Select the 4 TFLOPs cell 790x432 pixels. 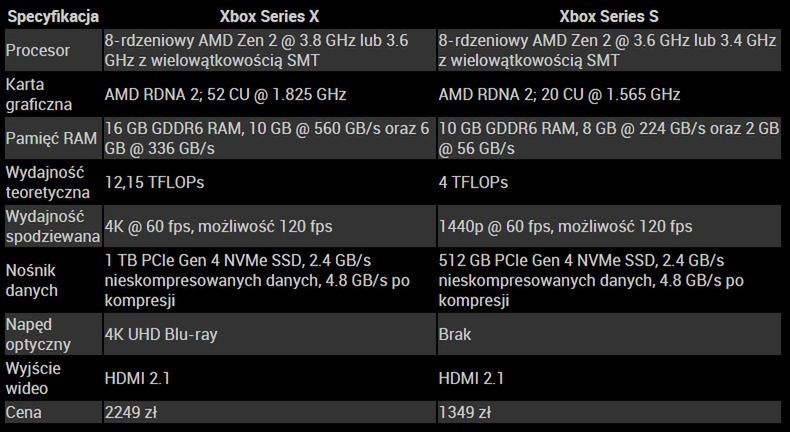[473, 183]
